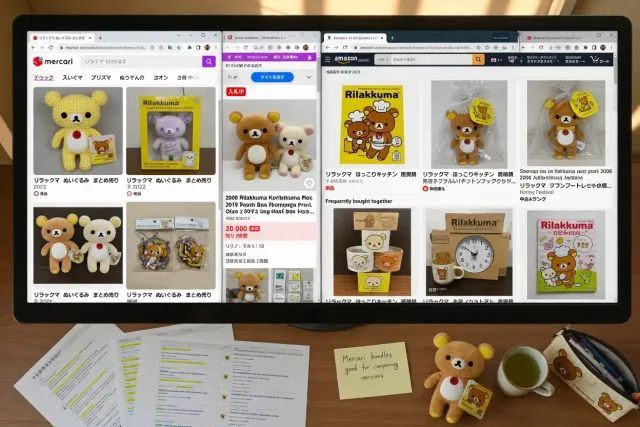This screenshot has height=427, width=640.
Task: Click the 'Frequently bought together' heading
Action: (x=359, y=201)
